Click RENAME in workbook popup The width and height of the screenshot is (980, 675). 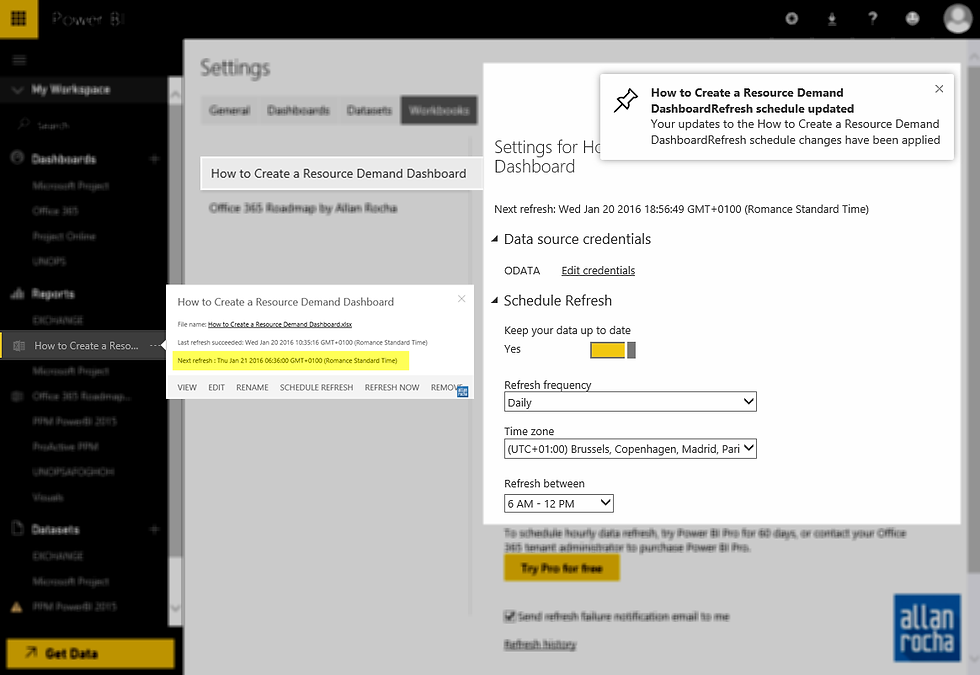click(252, 388)
